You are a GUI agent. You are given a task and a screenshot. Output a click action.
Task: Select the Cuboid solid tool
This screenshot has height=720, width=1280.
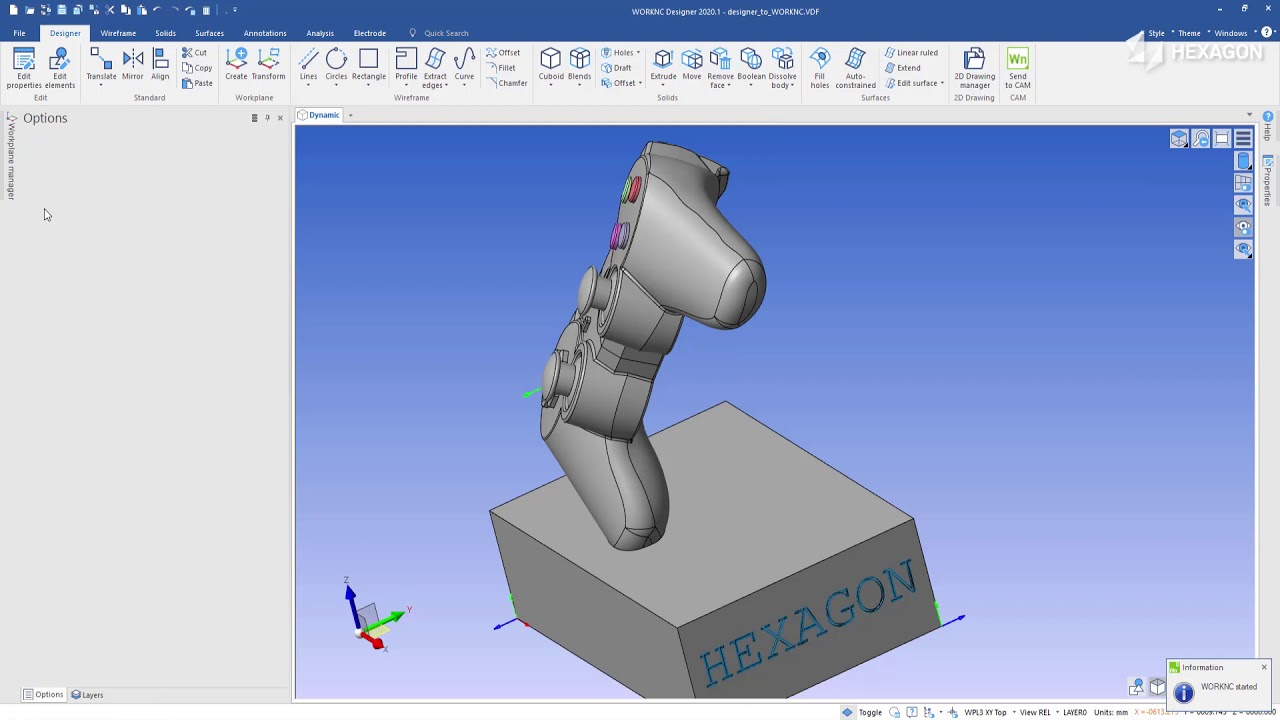coord(551,65)
